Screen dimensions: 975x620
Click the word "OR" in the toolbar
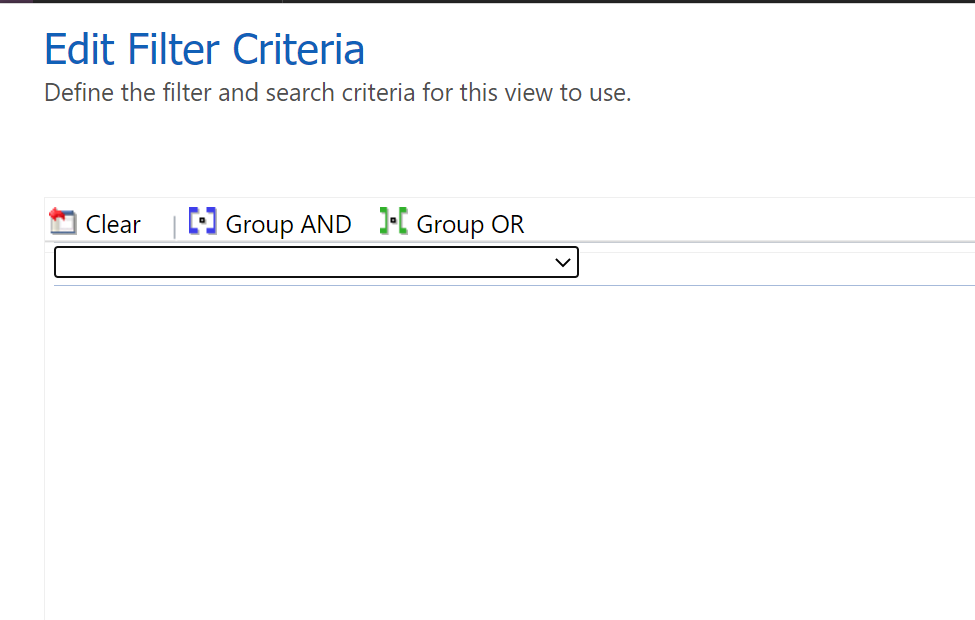point(507,224)
